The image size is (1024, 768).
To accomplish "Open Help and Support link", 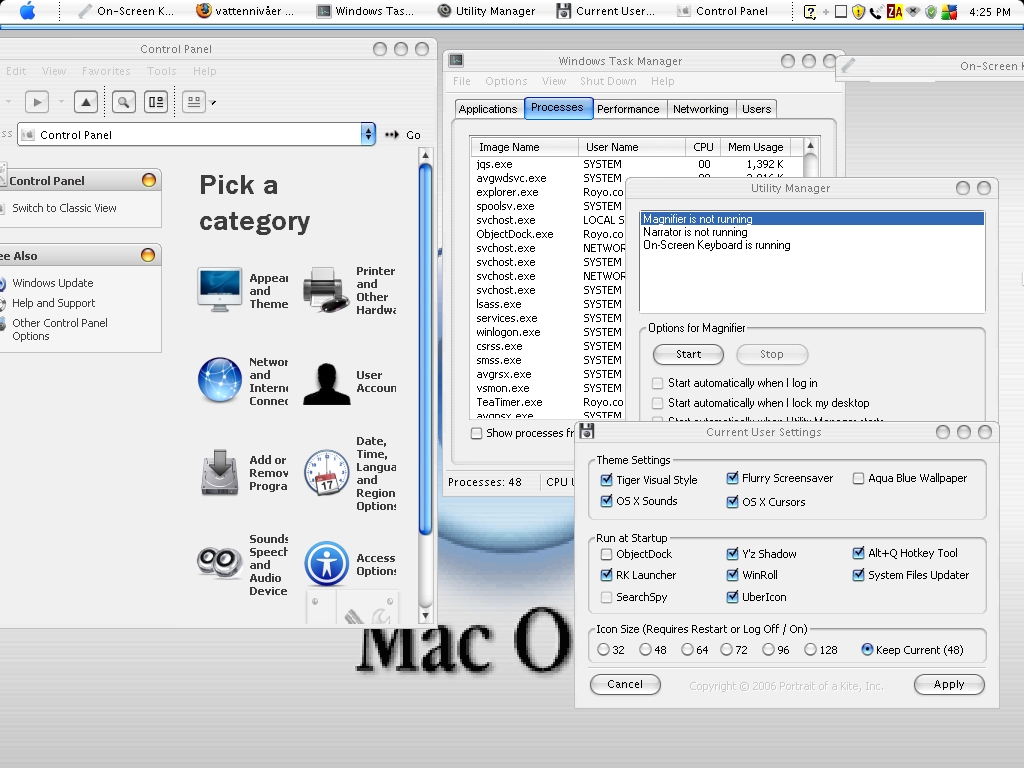I will click(54, 303).
